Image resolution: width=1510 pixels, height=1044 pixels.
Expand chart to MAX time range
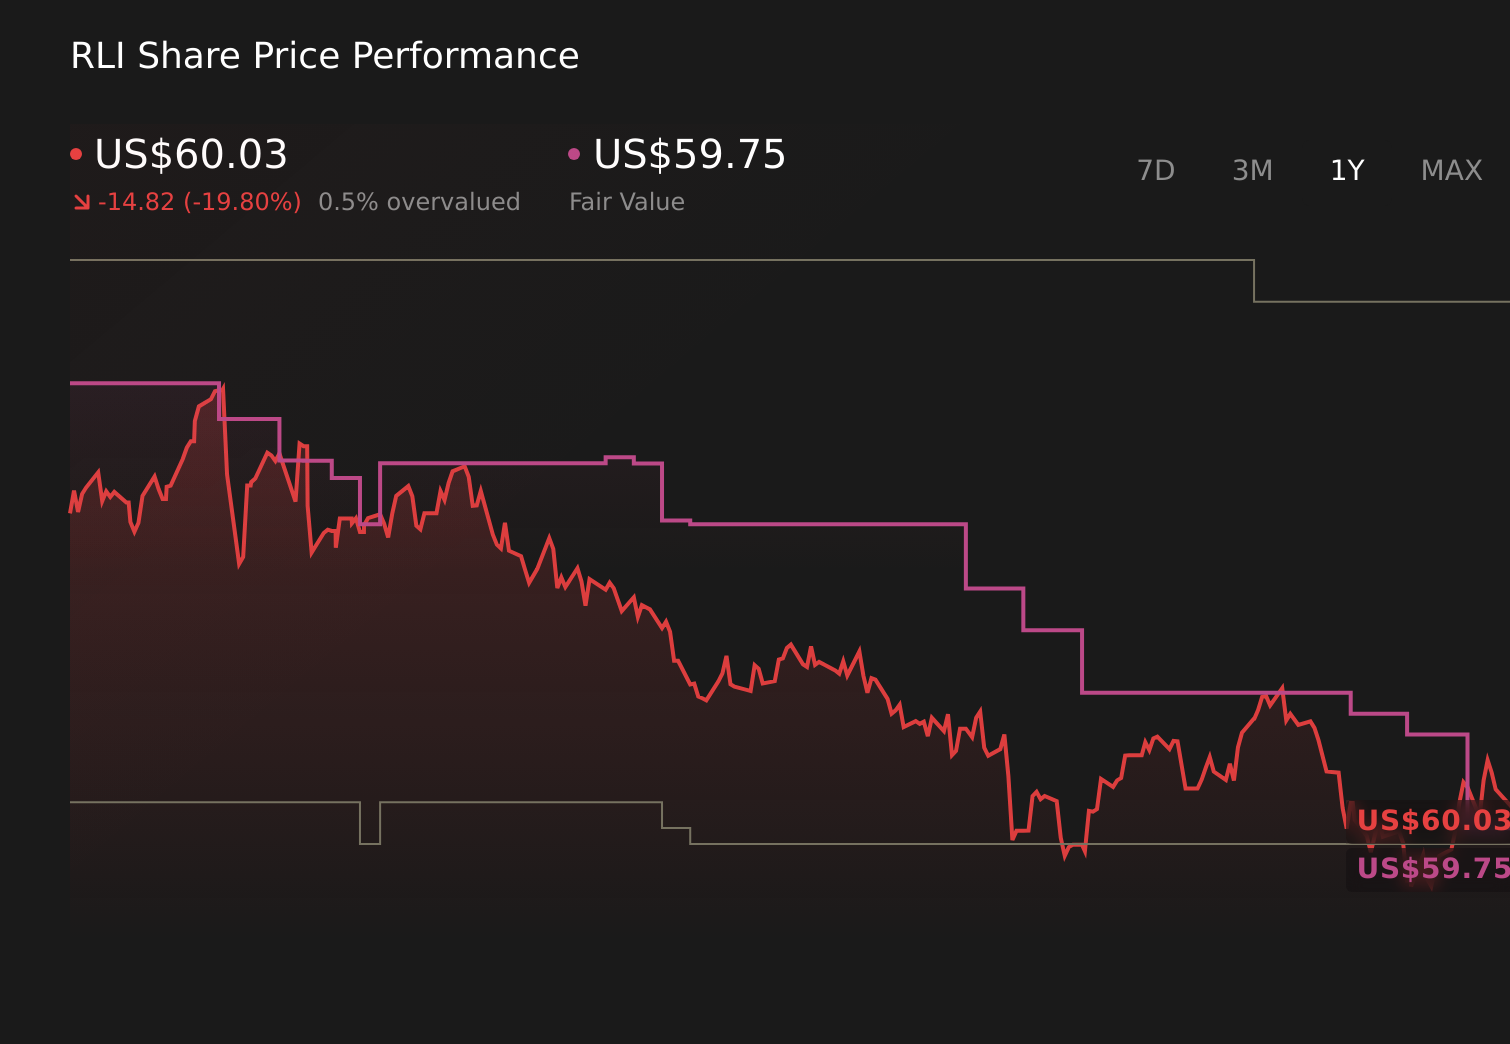click(x=1450, y=170)
